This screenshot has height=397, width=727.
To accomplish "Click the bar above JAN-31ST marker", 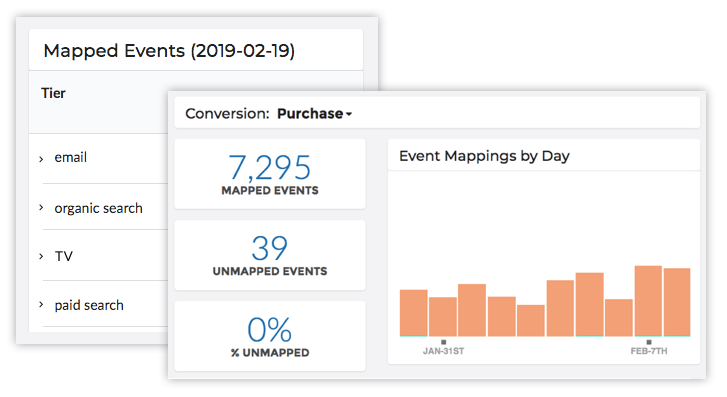I will click(x=443, y=317).
